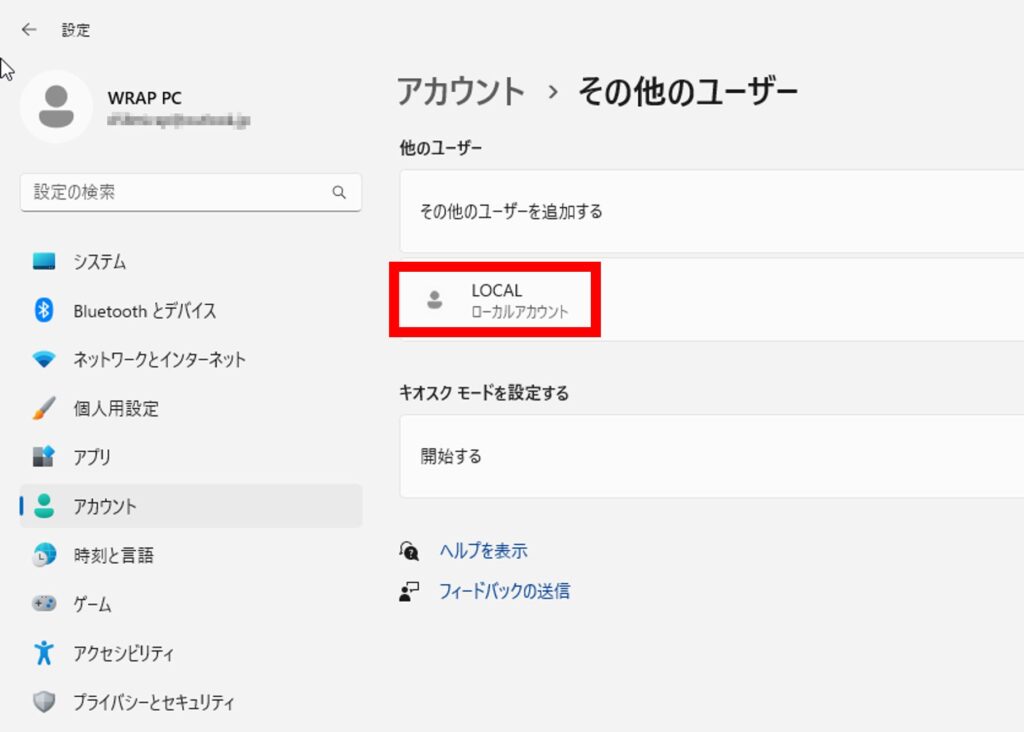Viewport: 1024px width, 732px height.
Task: Click the WRAP PC profile avatar
Action: point(57,107)
